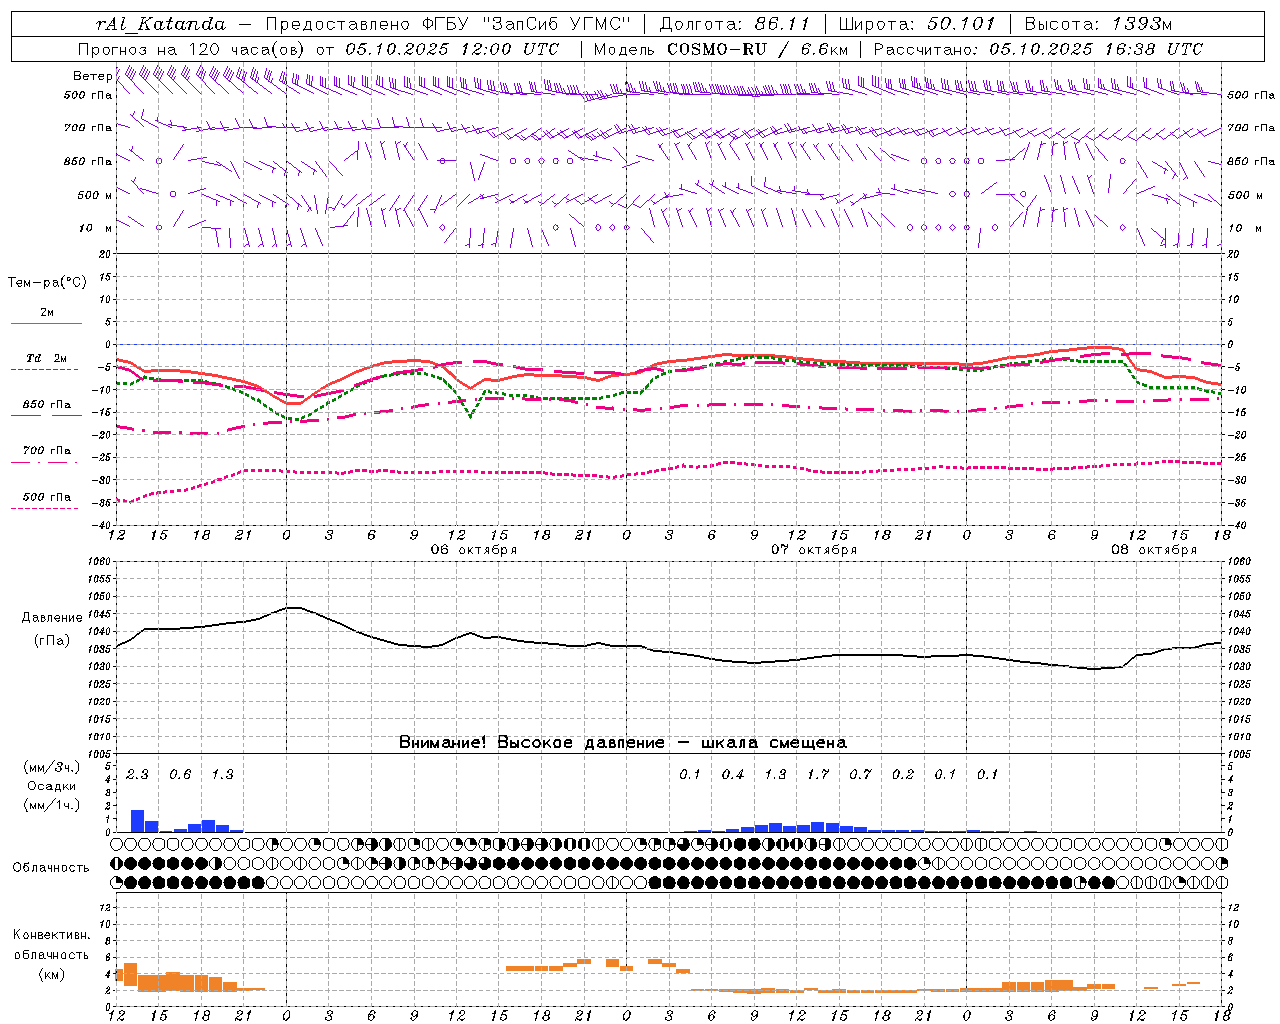Click the Широта: 50.101 value
The height and width of the screenshot is (1024, 1280).
click(x=917, y=24)
